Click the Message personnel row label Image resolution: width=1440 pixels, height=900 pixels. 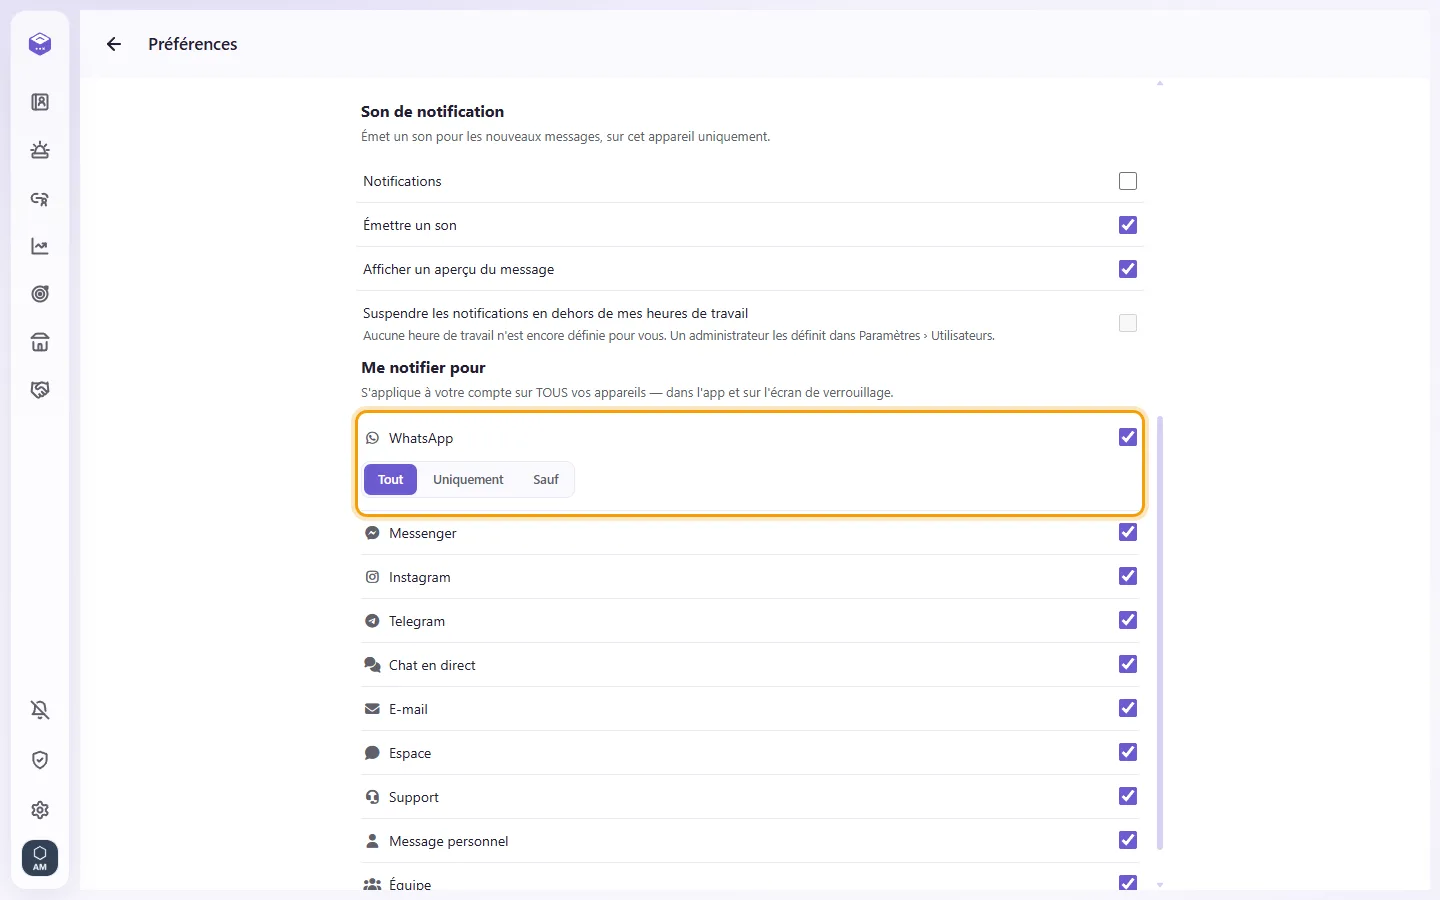pyautogui.click(x=448, y=841)
